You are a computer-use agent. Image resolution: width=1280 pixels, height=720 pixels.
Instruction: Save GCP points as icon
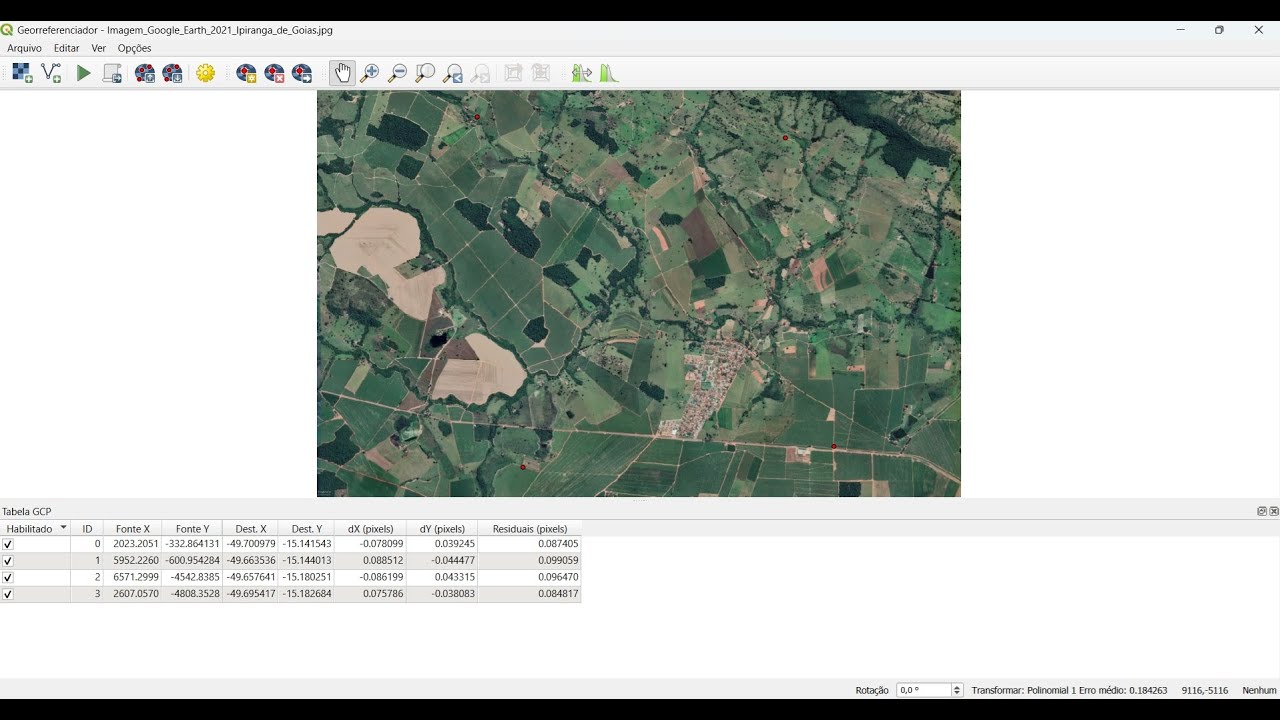point(173,73)
